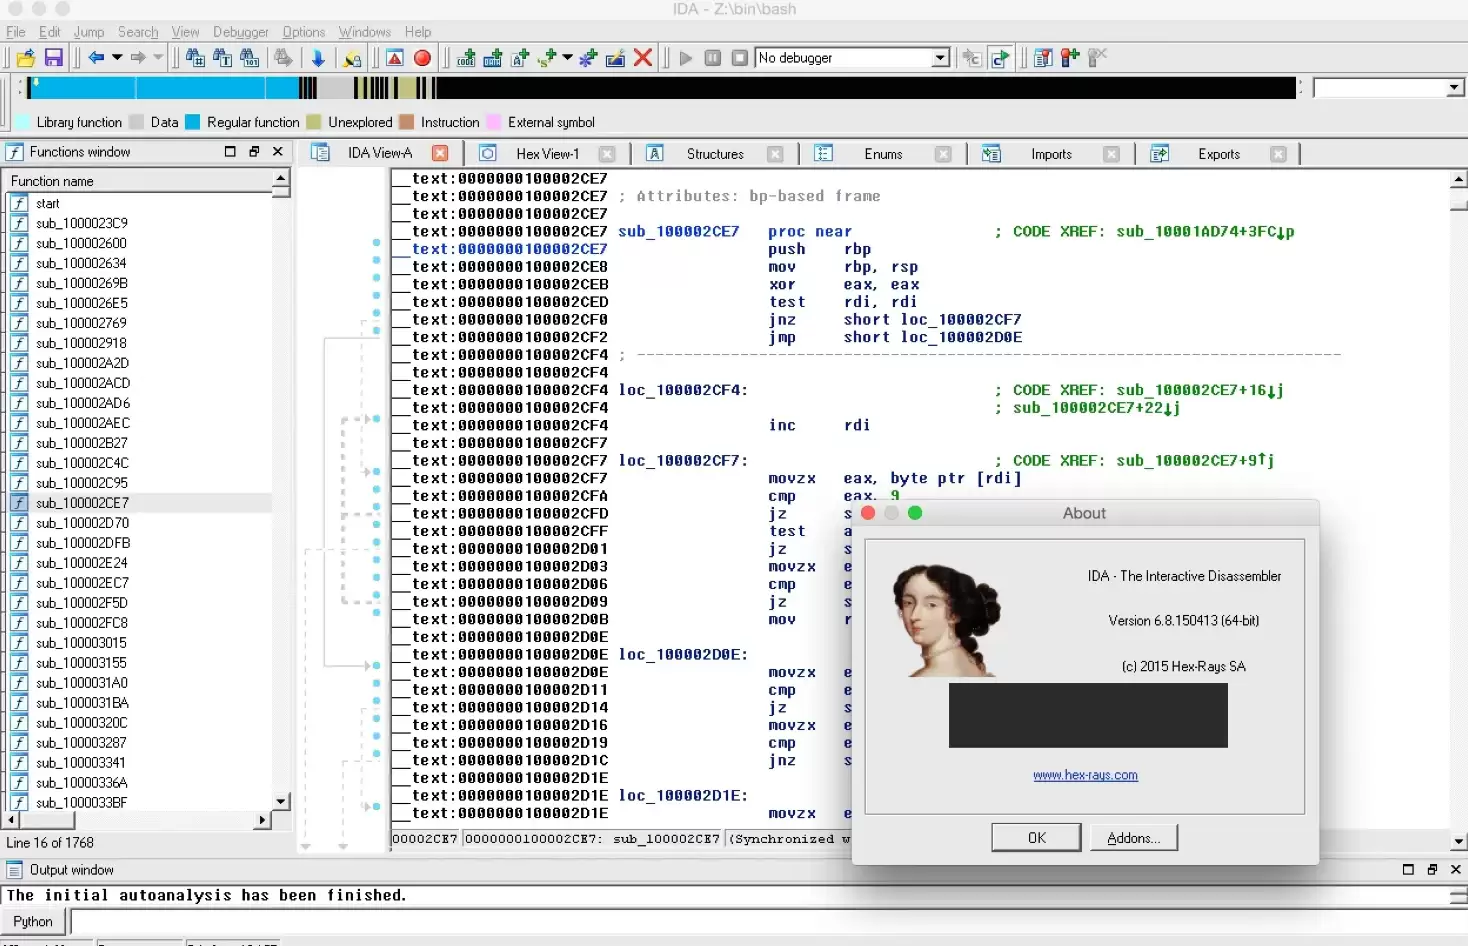Click the red triangle window toolbar icon

[x=395, y=58]
